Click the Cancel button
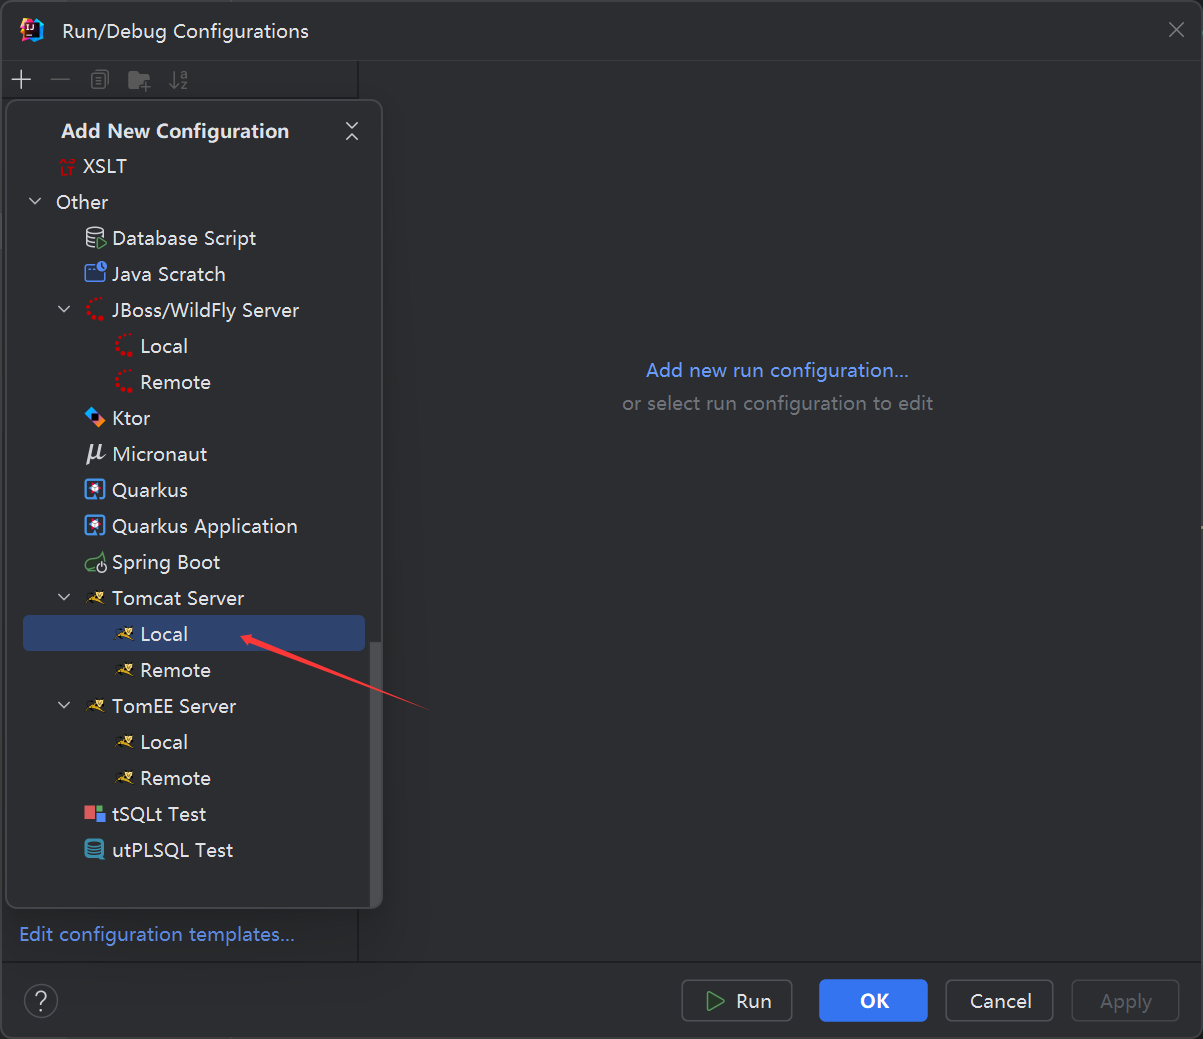The width and height of the screenshot is (1203, 1039). 999,1001
